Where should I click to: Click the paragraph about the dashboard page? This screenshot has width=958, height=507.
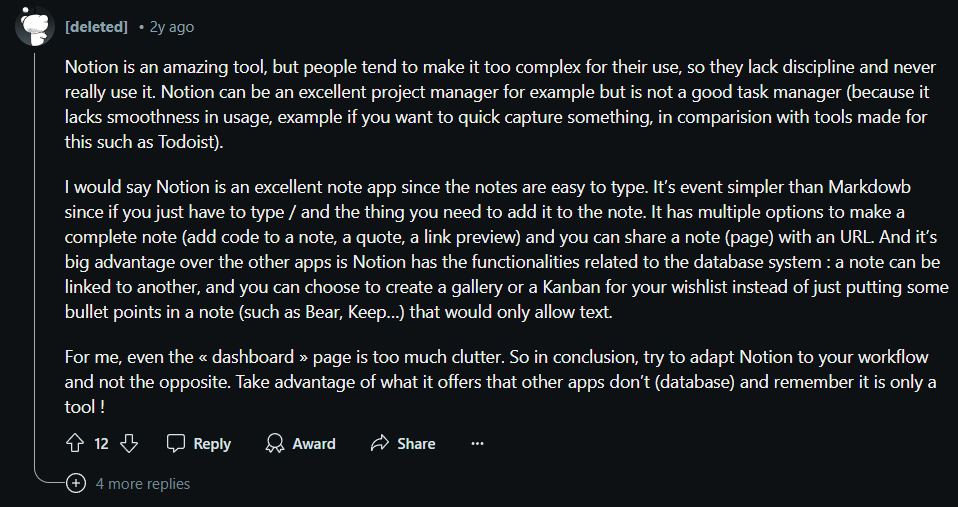point(500,382)
